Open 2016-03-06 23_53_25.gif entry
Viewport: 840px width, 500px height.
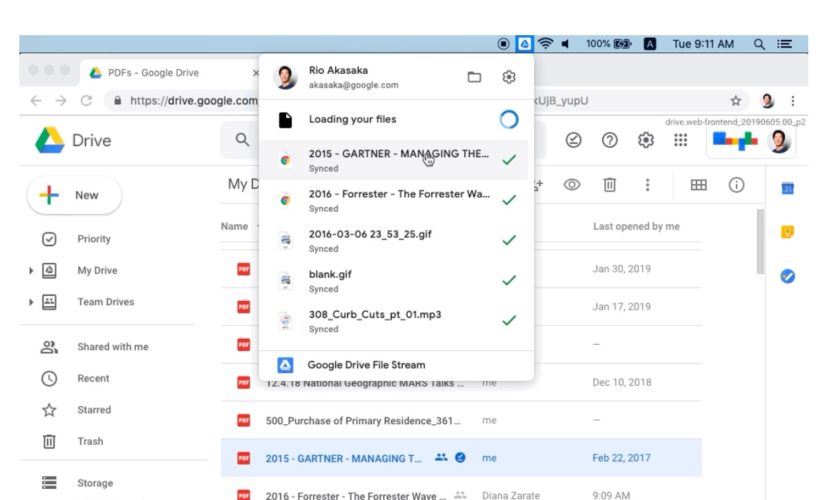tap(394, 241)
